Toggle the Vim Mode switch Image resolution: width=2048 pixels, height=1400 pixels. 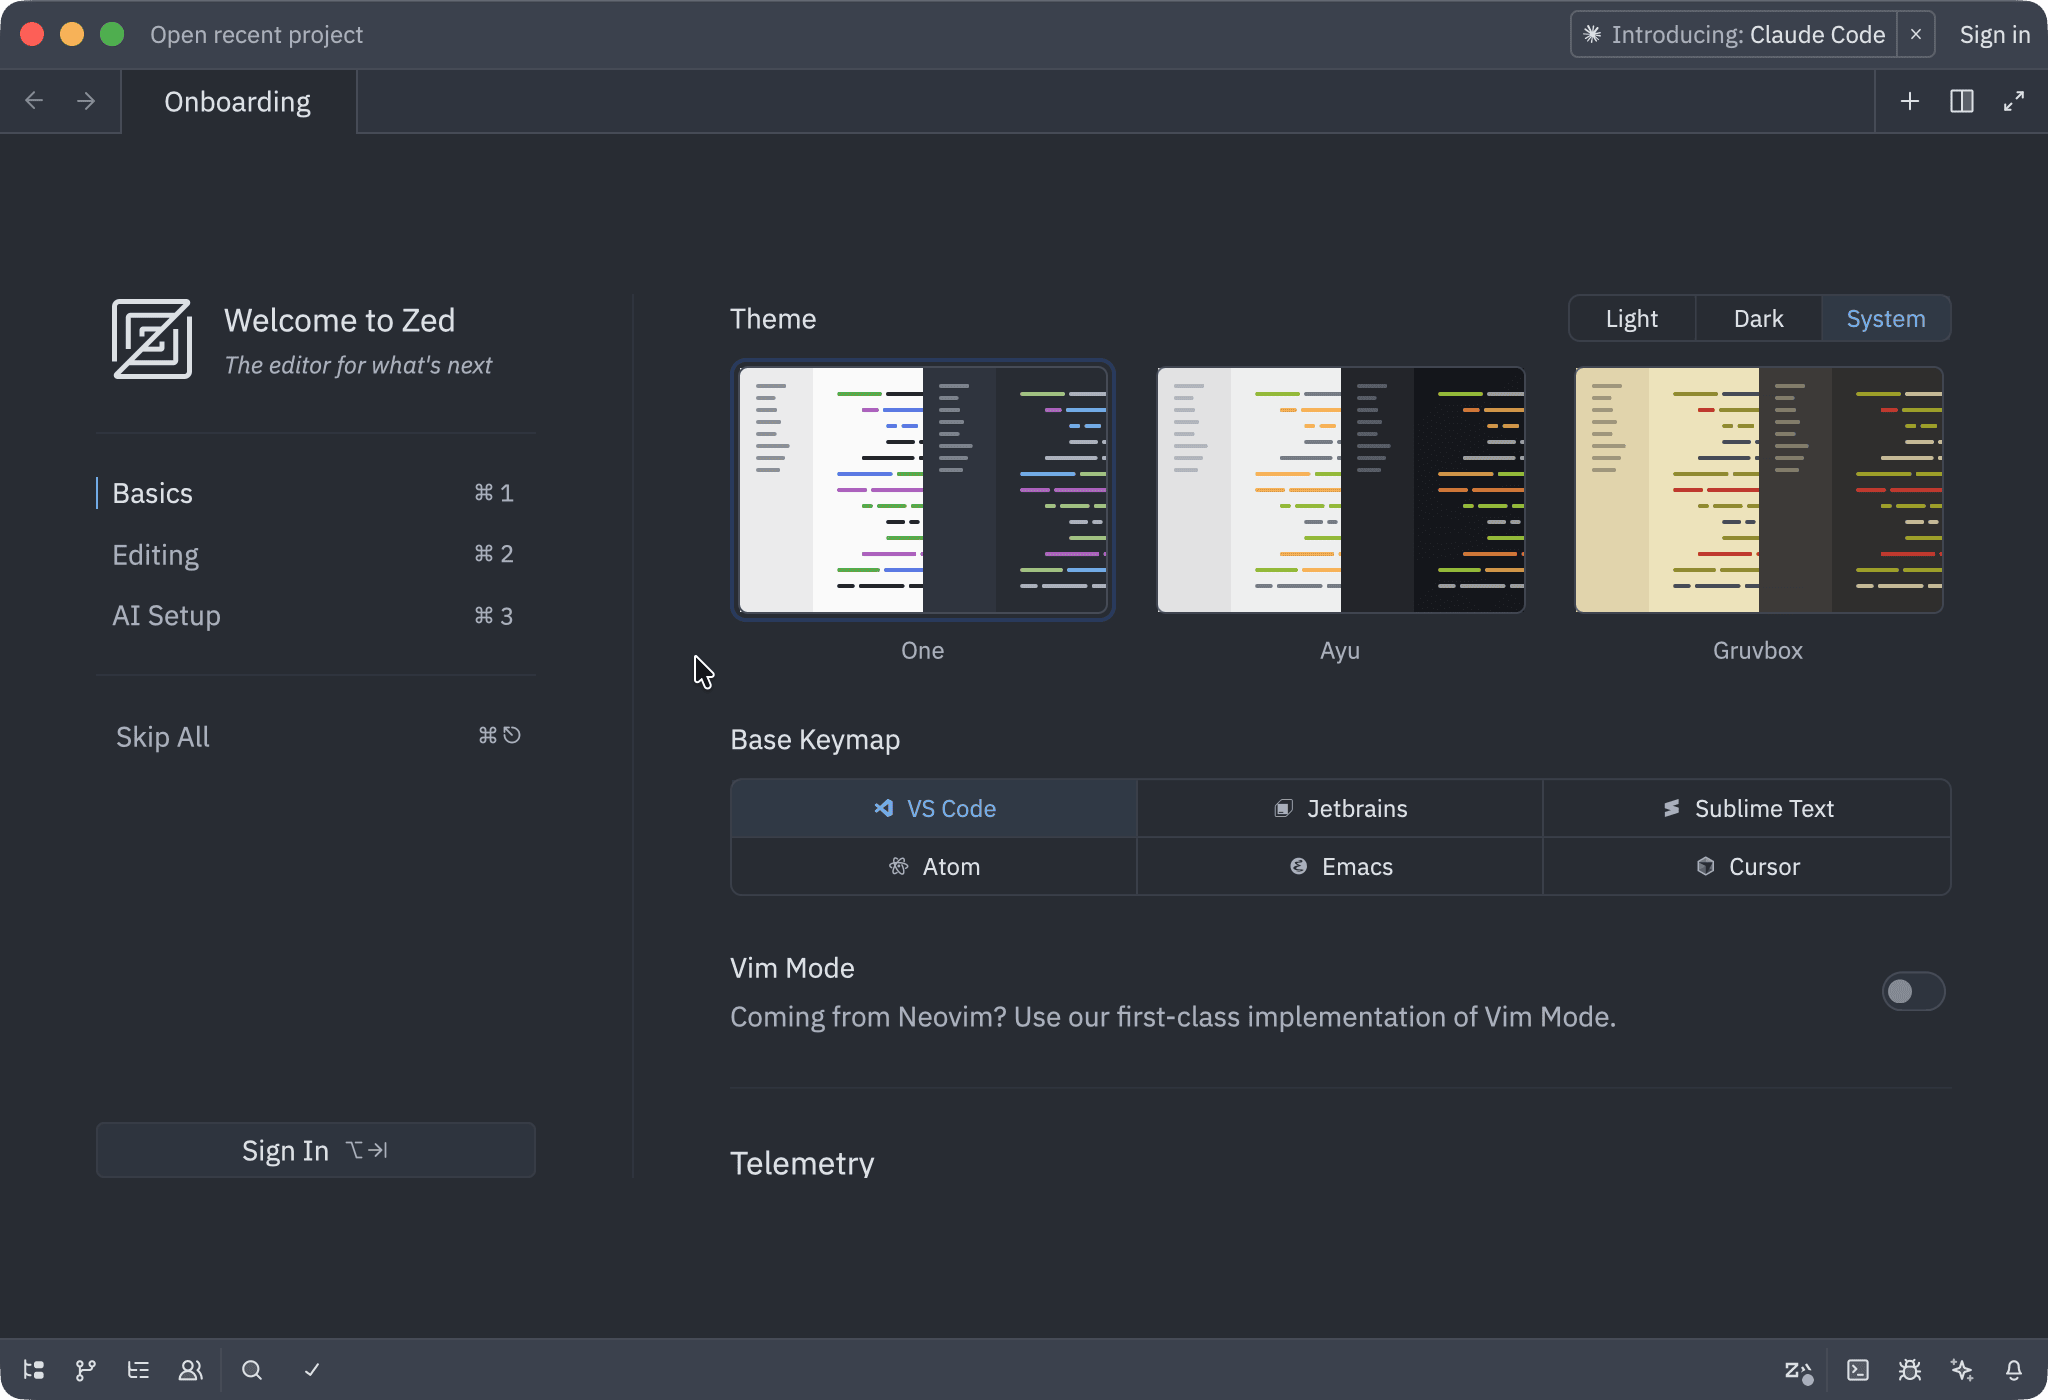pos(1912,991)
